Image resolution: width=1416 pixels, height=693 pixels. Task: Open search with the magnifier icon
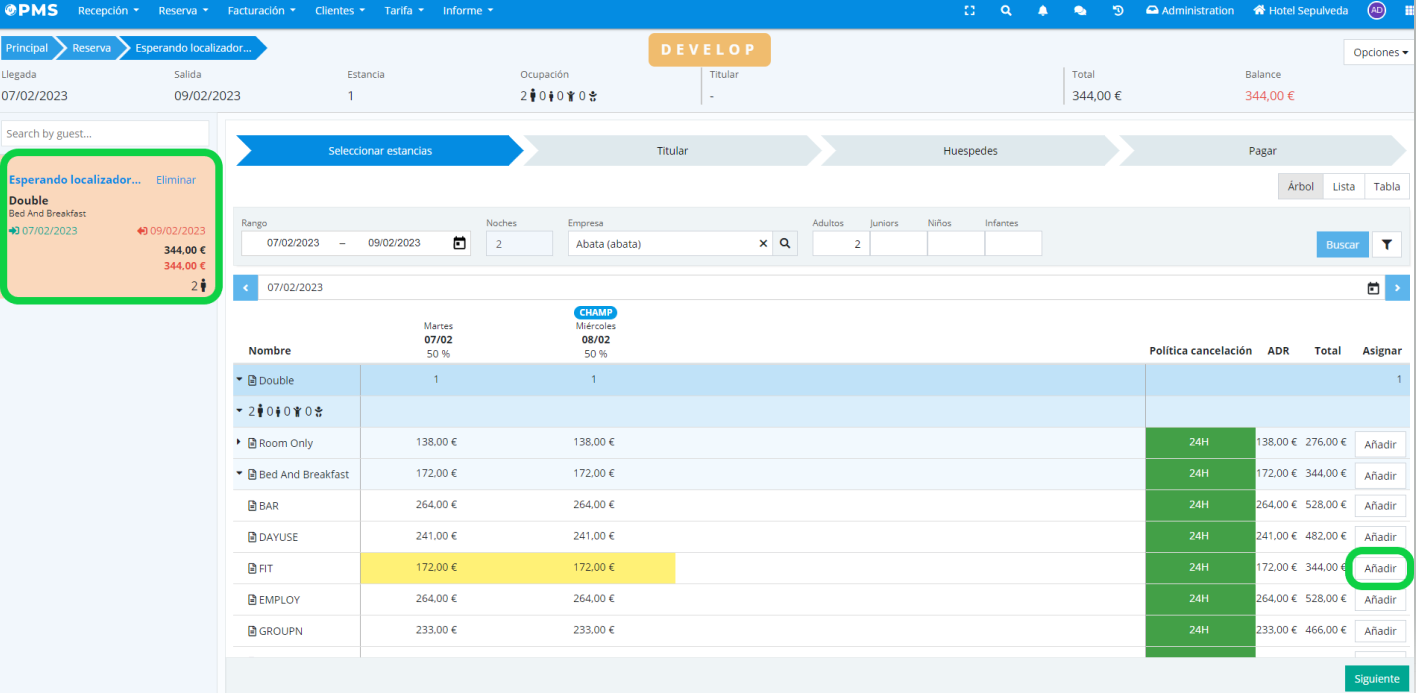pyautogui.click(x=1006, y=11)
